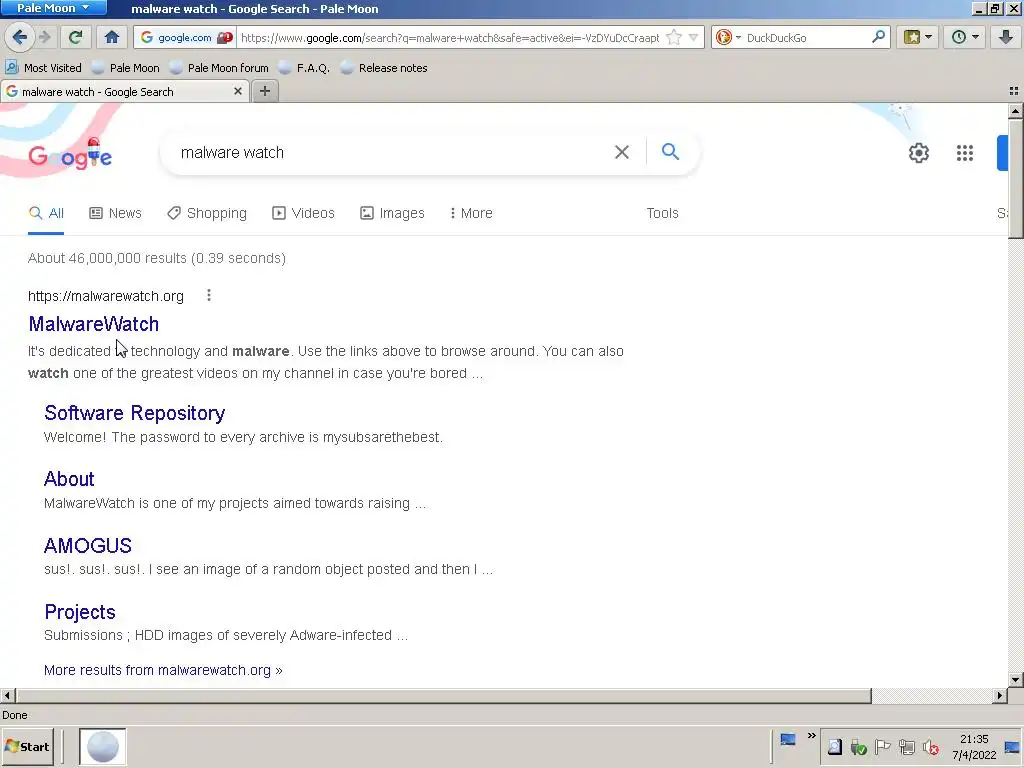The width and height of the screenshot is (1024, 768).
Task: Clear the search query with X
Action: 622,152
